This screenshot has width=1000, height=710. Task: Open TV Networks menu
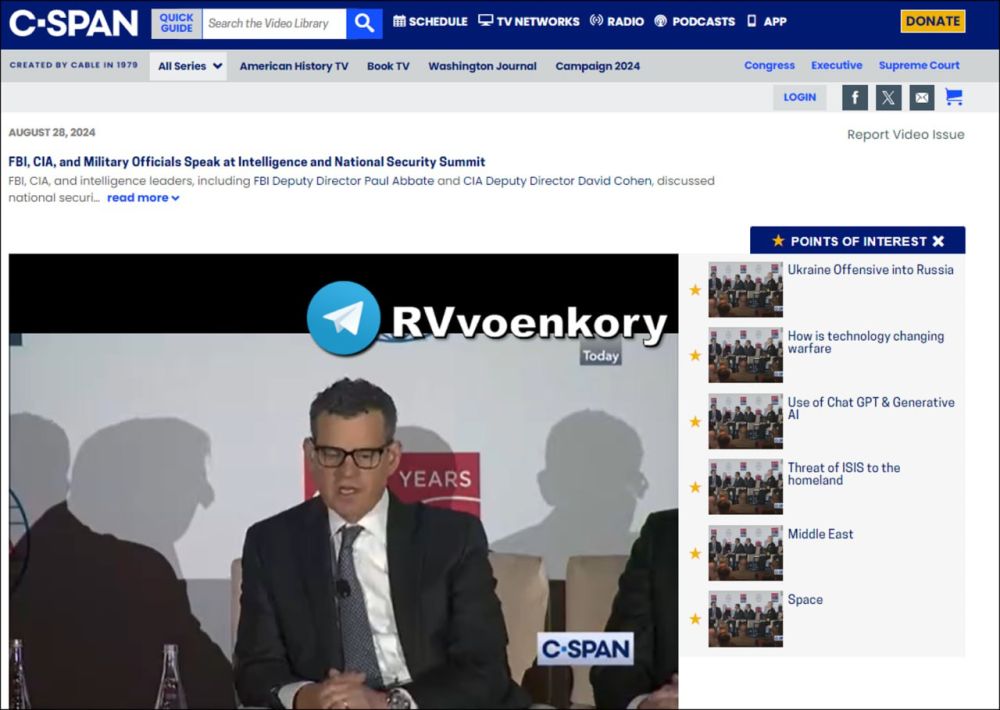(529, 21)
